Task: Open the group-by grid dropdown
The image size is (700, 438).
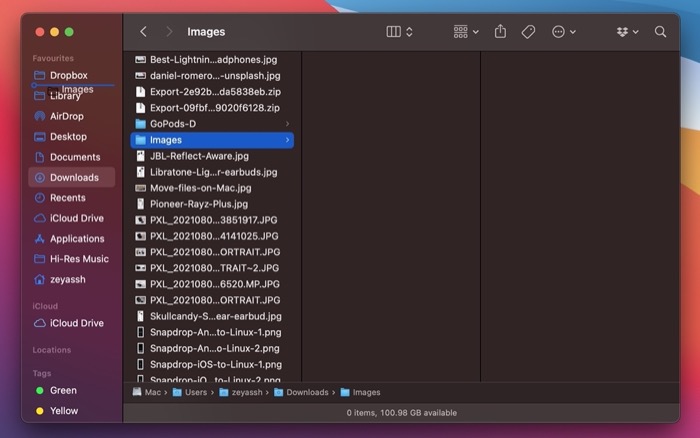Action: [x=465, y=32]
